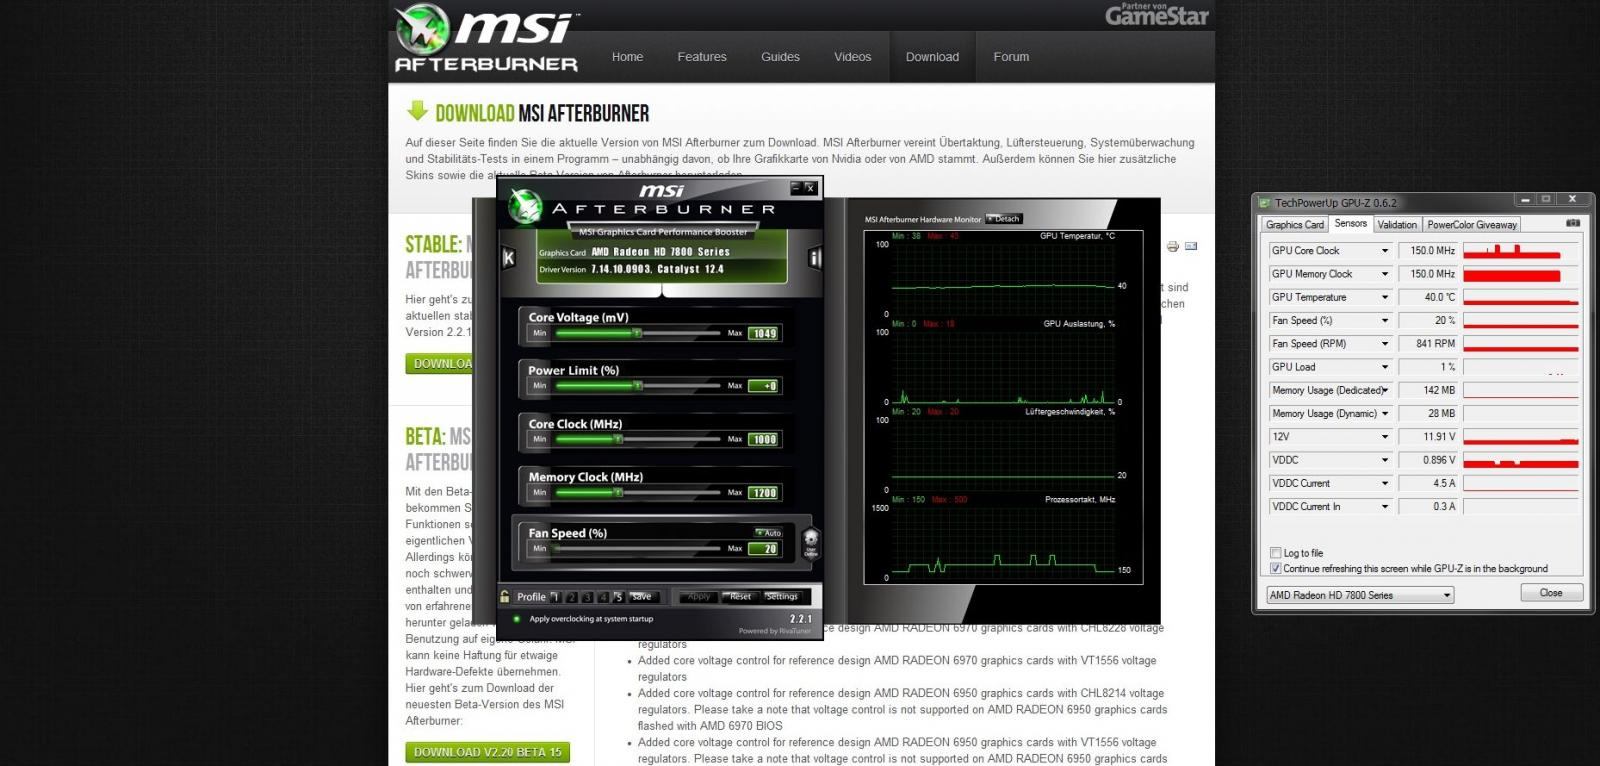
Task: Switch to the Graphics Card tab
Action: [1294, 225]
